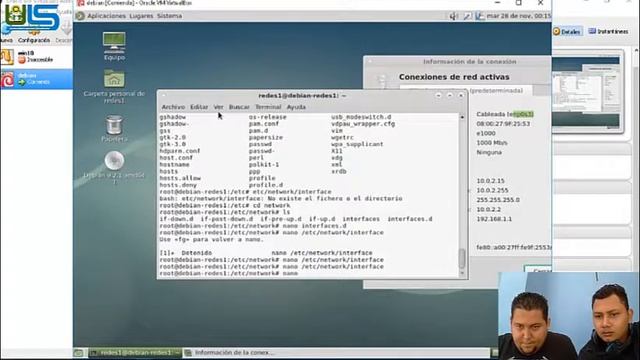The height and width of the screenshot is (360, 640).
Task: Open the terminal Buscar menu
Action: (239, 107)
